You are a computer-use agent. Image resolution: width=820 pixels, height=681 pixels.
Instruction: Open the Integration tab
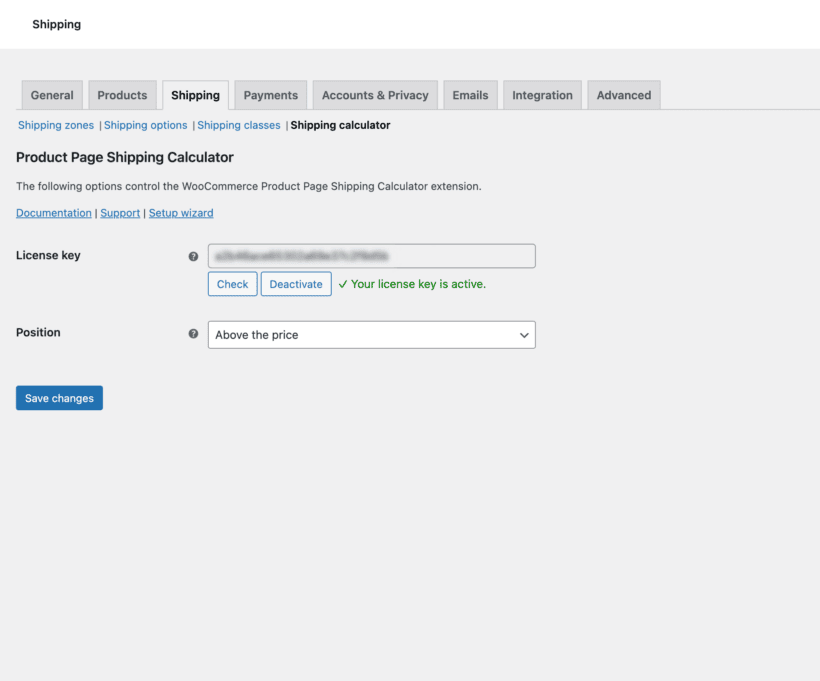click(x=542, y=95)
